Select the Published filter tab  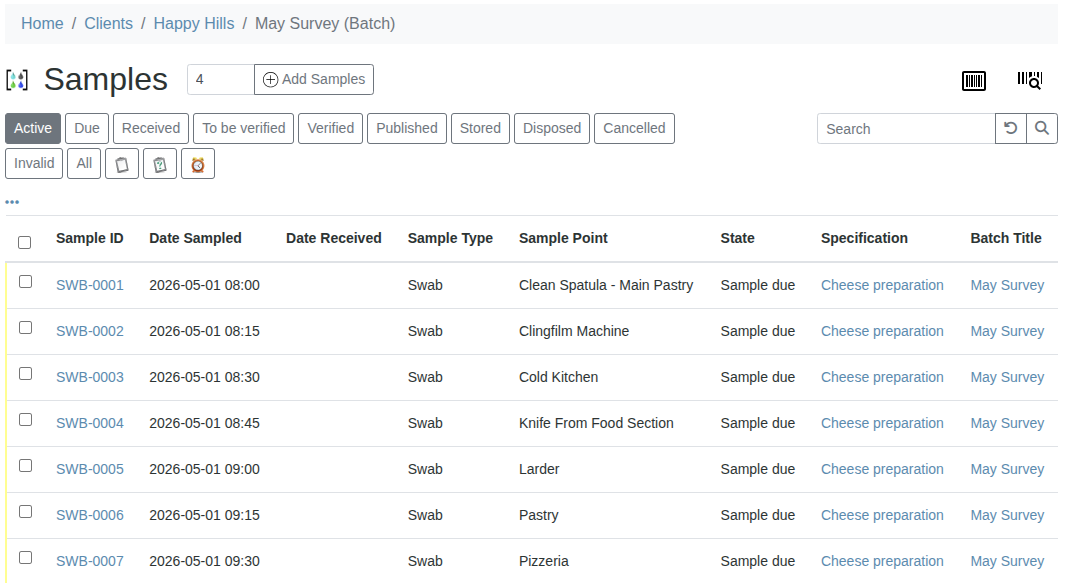[406, 128]
